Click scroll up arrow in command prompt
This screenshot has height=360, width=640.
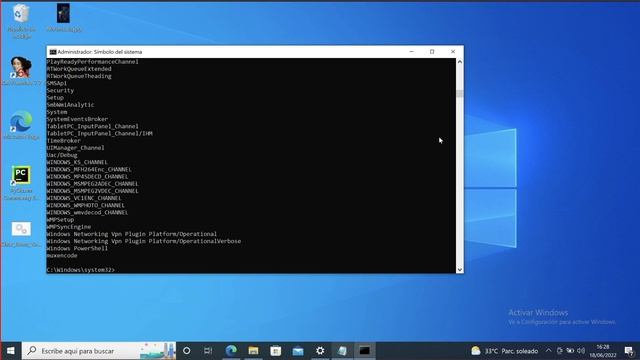pyautogui.click(x=460, y=62)
